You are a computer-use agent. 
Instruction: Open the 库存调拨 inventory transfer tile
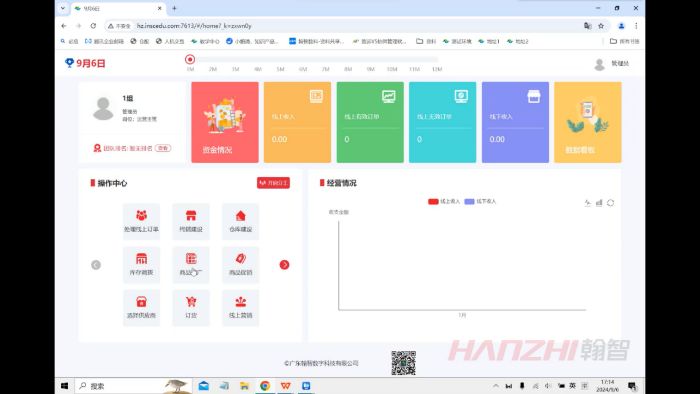141,265
